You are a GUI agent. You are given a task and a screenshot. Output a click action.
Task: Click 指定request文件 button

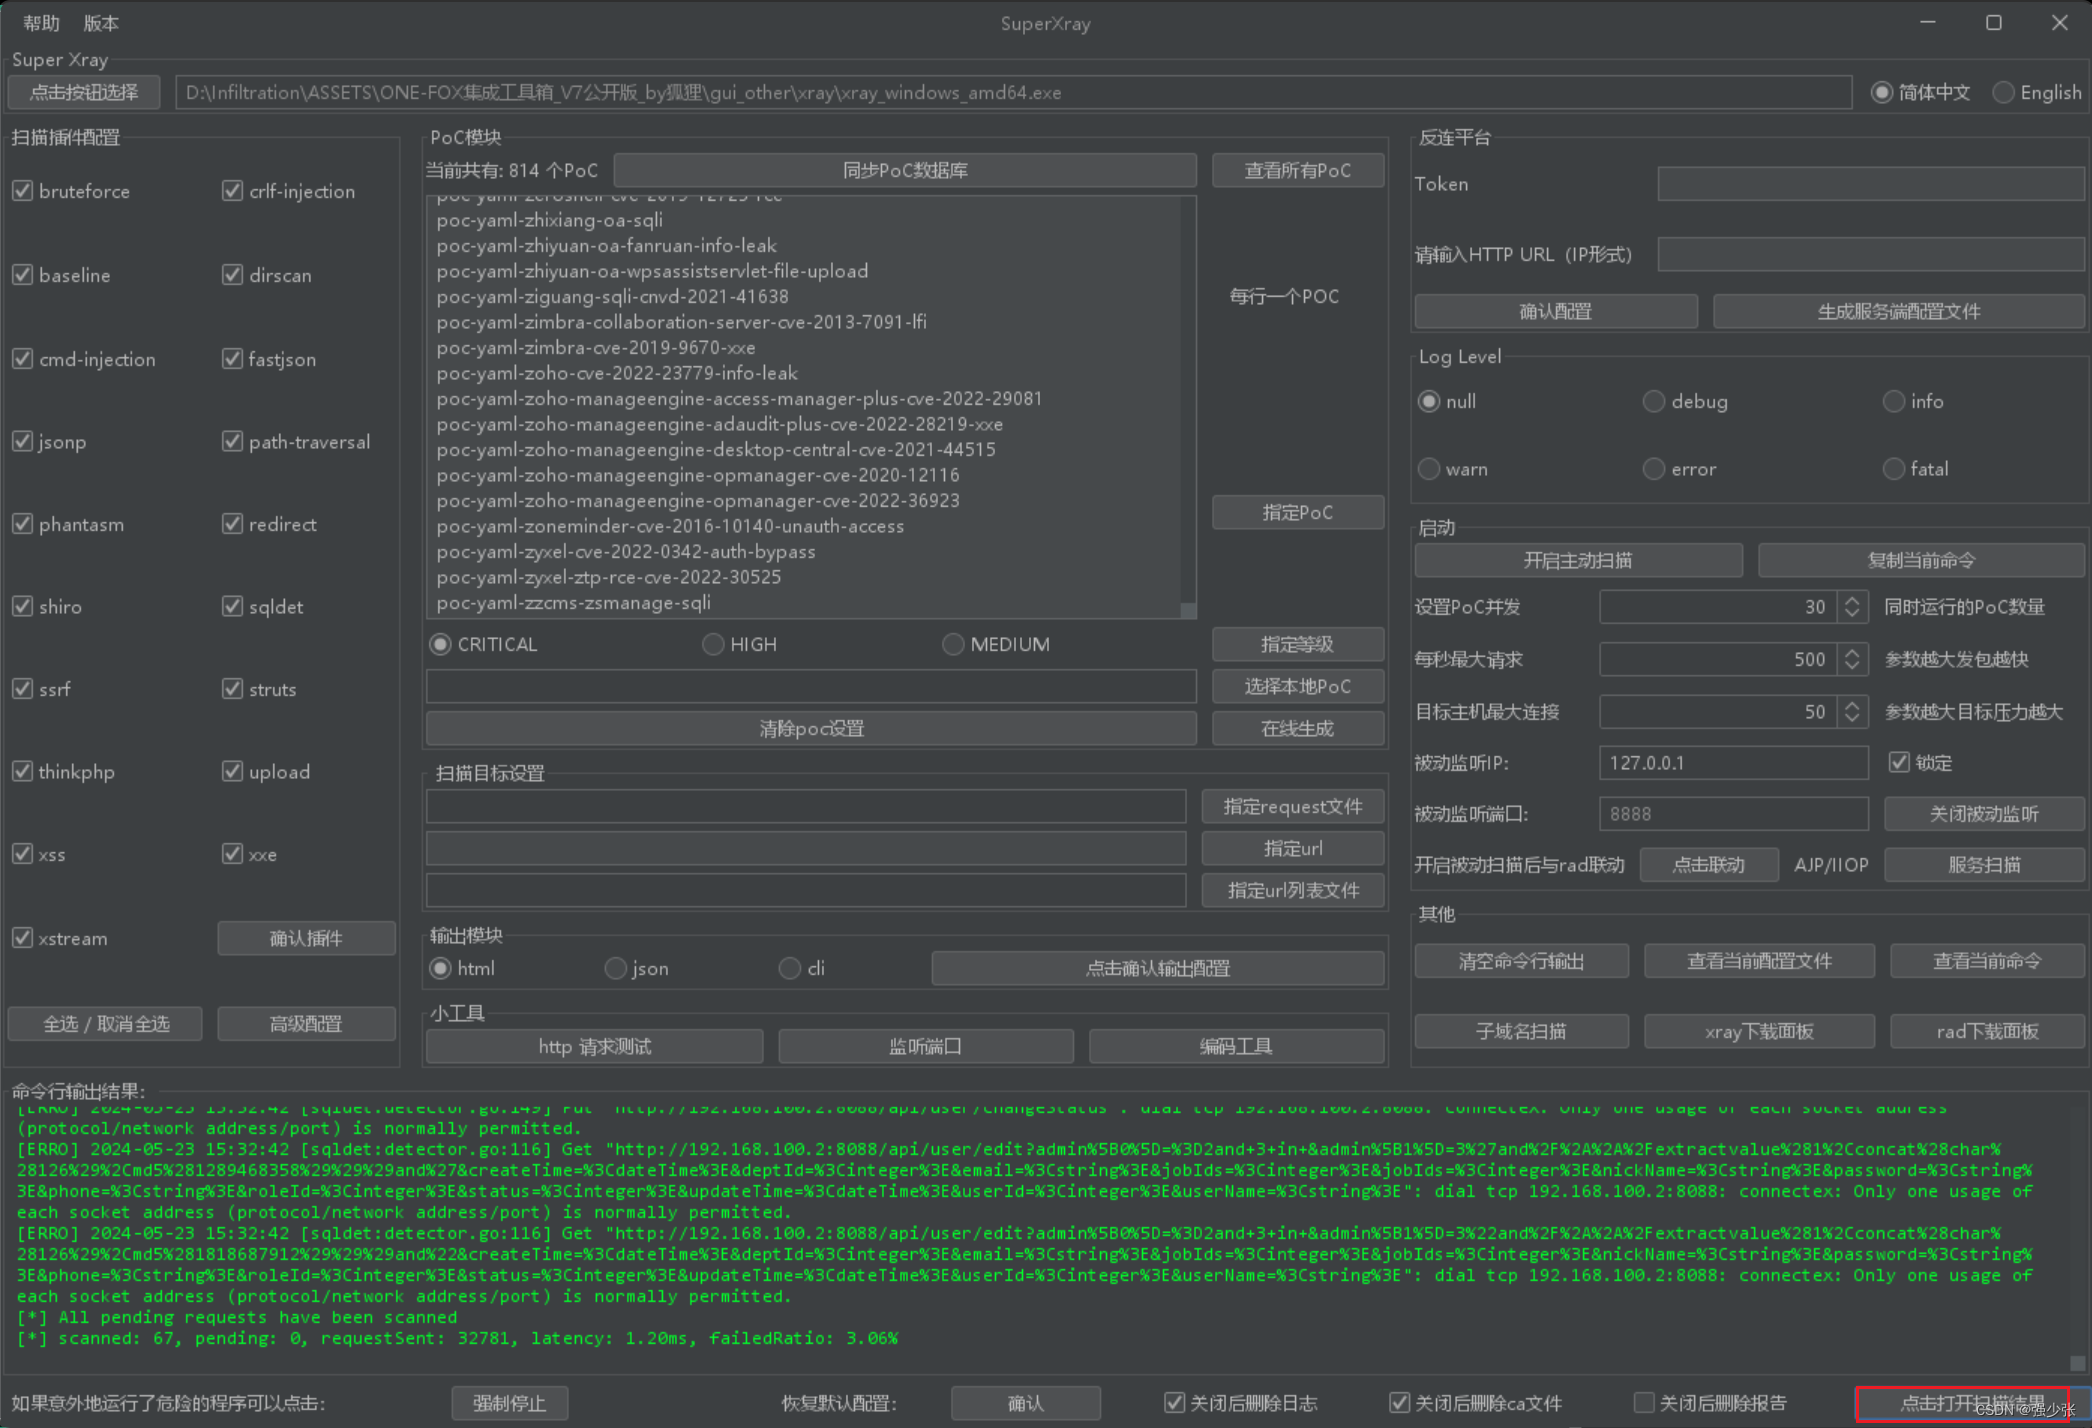coord(1293,806)
